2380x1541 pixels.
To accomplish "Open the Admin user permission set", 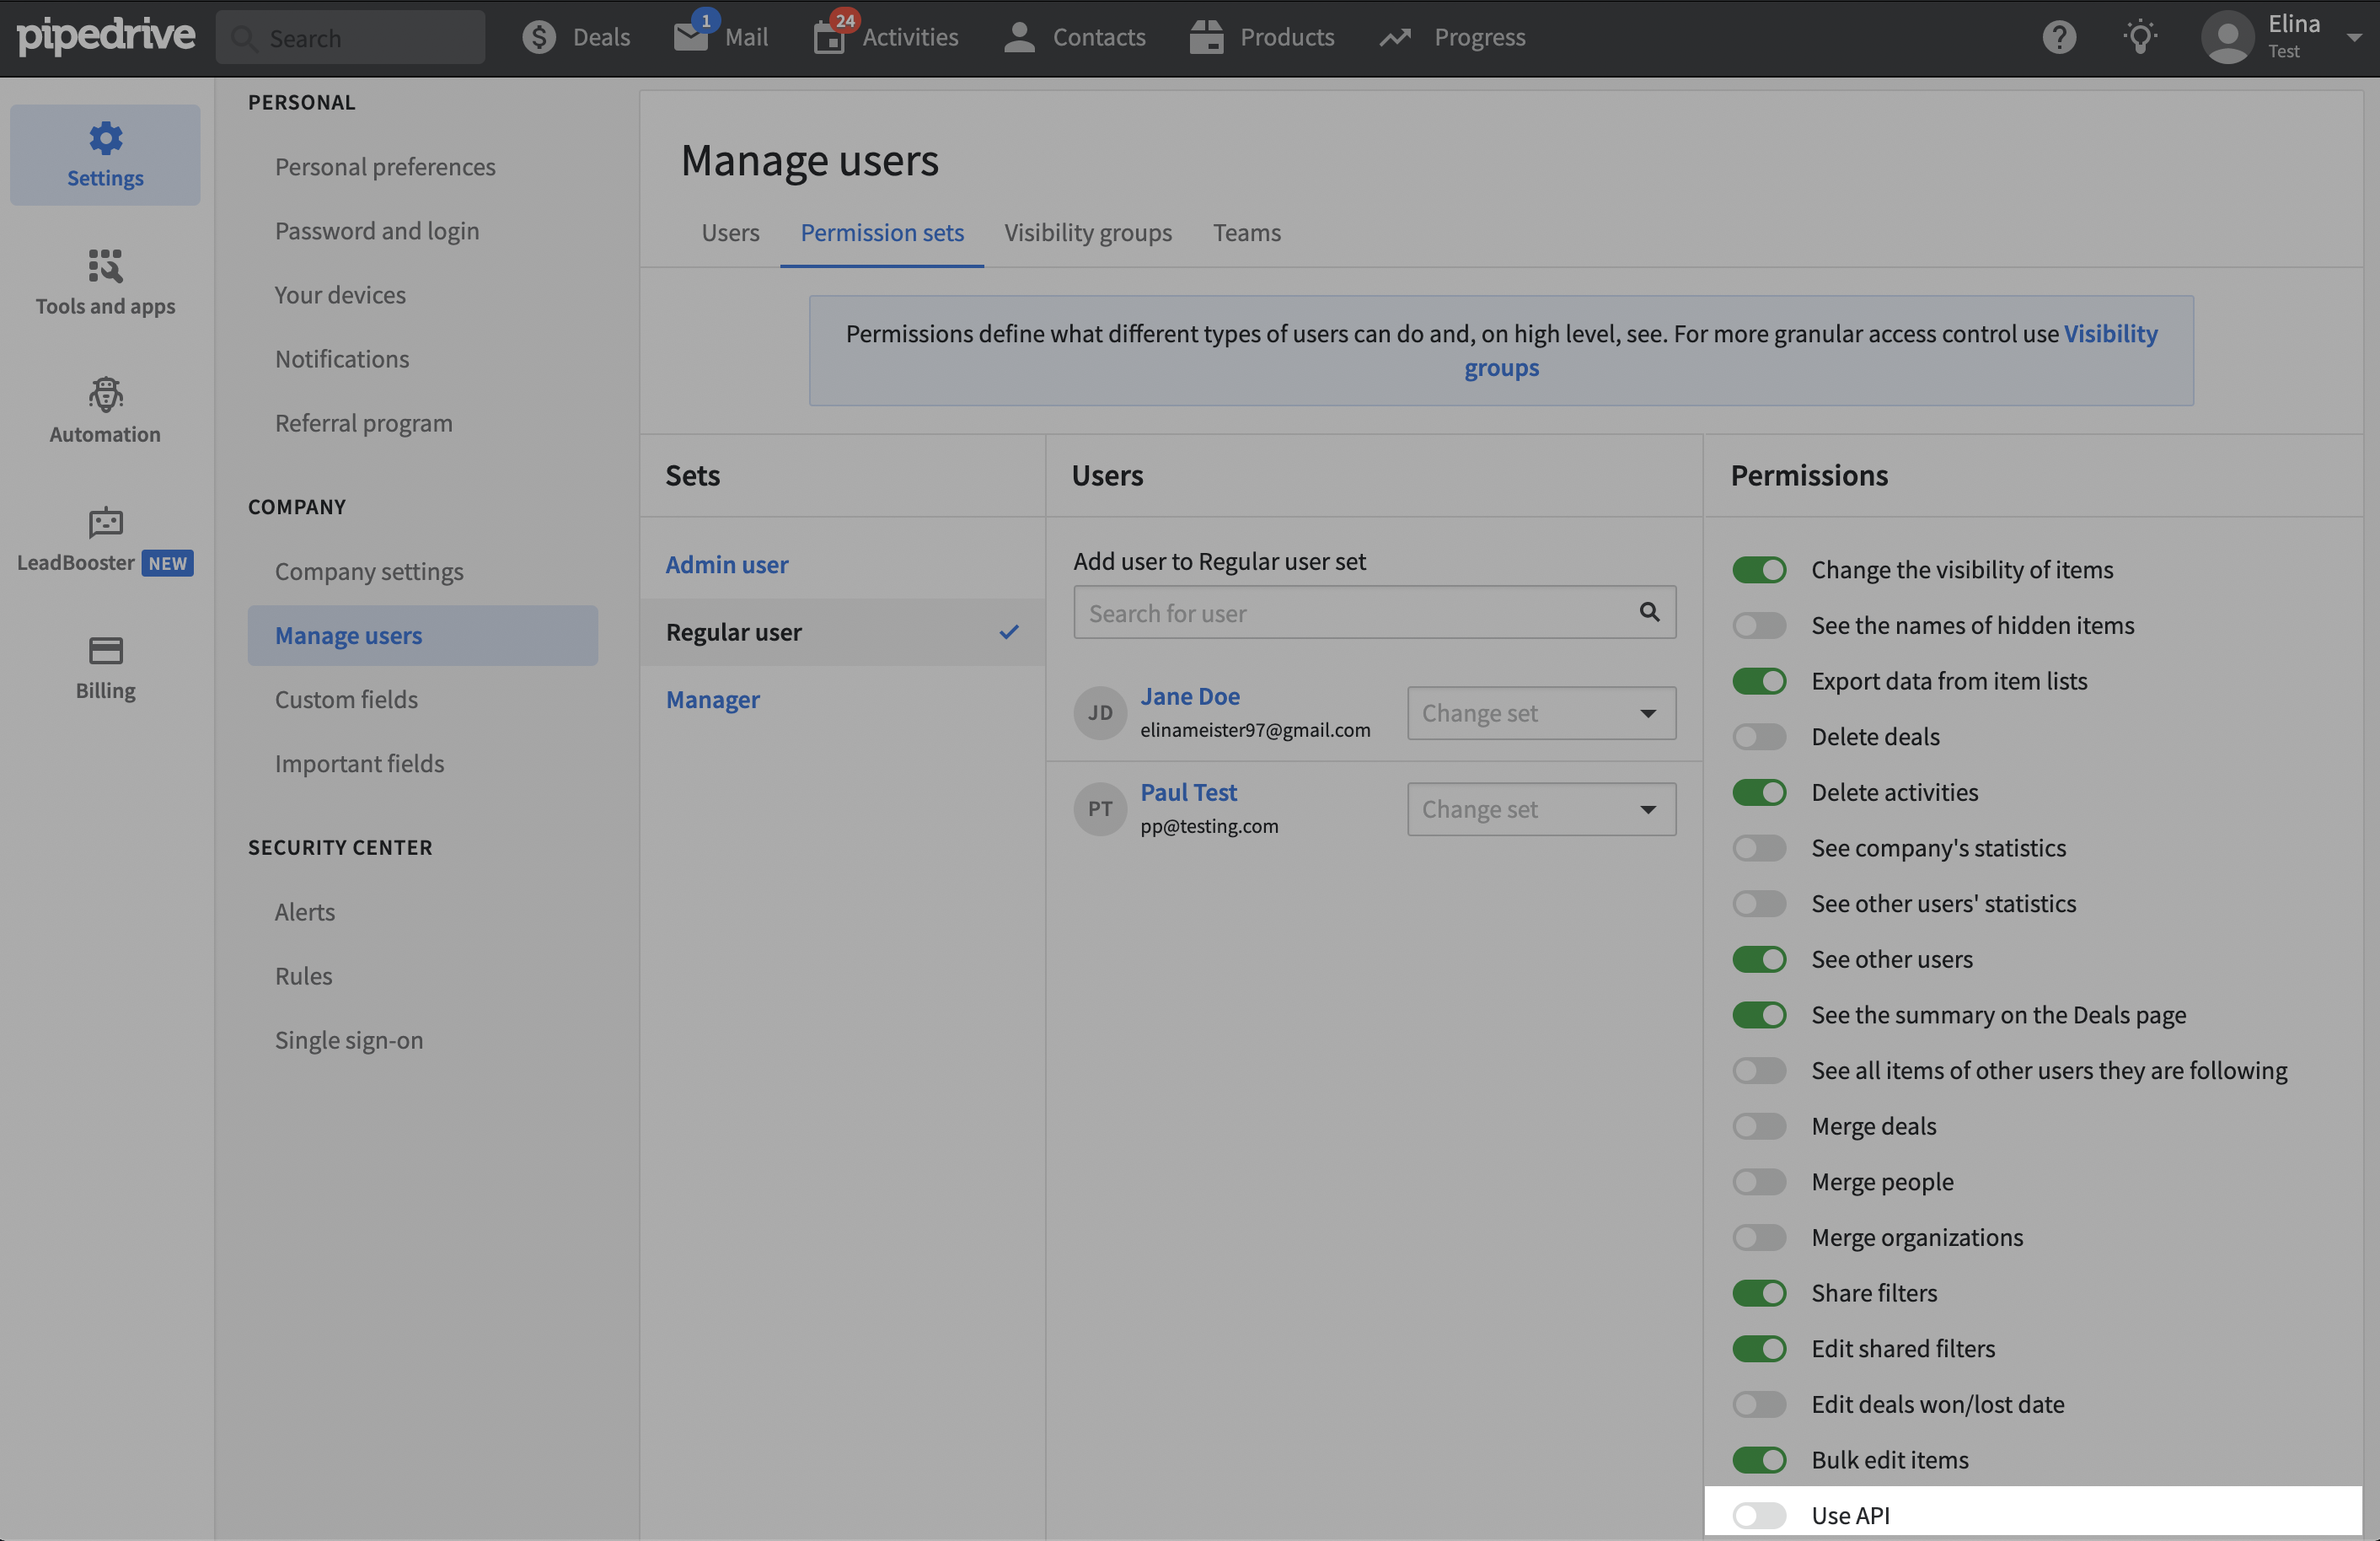I will (x=727, y=563).
